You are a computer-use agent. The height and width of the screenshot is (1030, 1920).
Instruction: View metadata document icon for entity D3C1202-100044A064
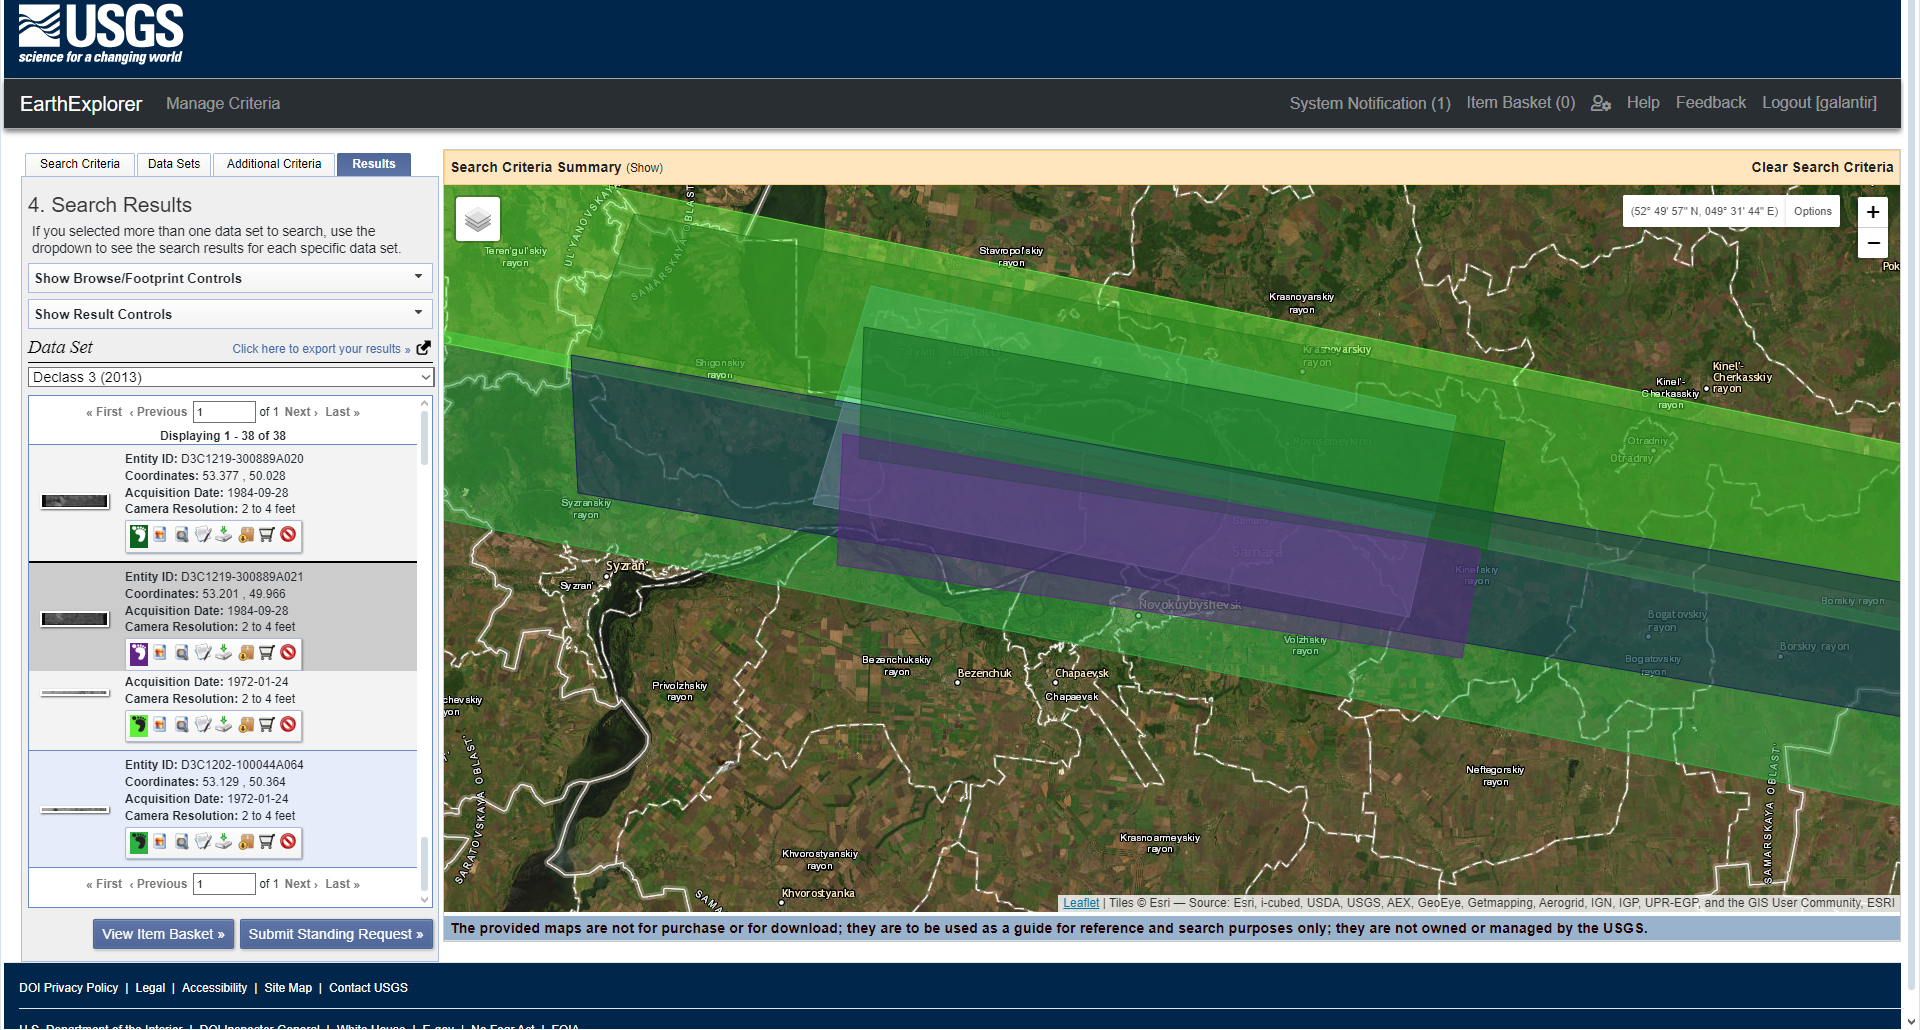coord(202,842)
